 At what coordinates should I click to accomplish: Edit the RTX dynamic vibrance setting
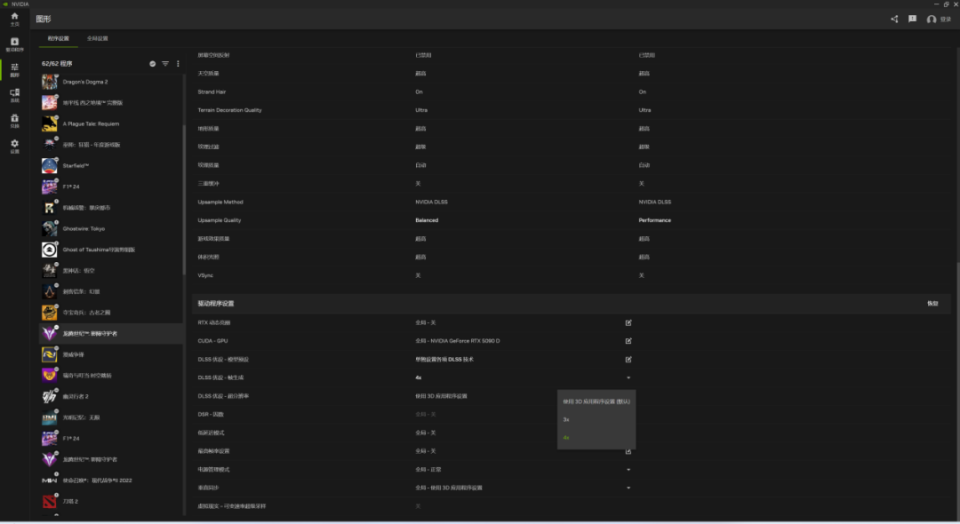(628, 323)
